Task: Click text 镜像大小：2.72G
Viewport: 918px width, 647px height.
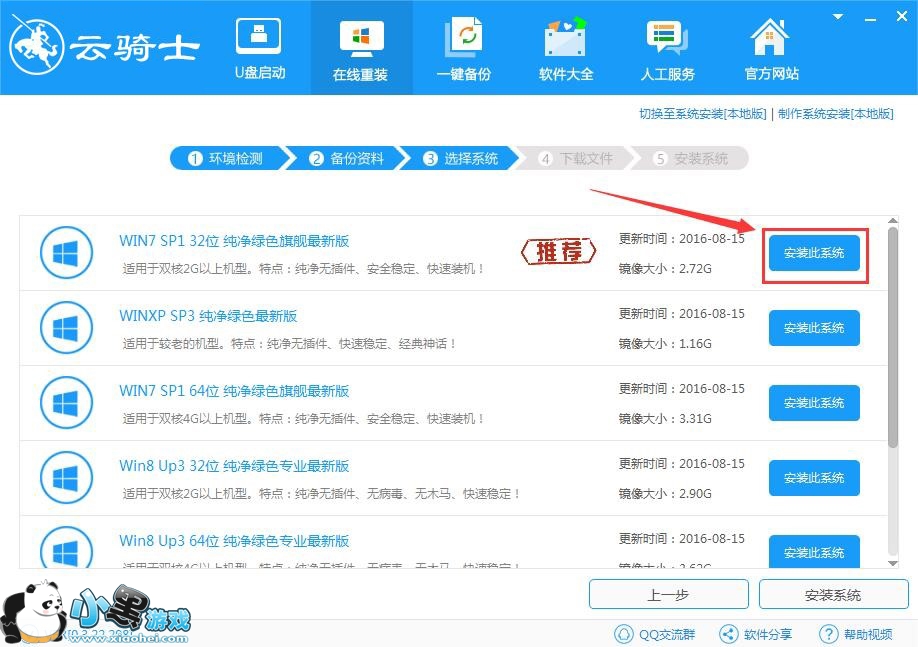Action: 665,269
